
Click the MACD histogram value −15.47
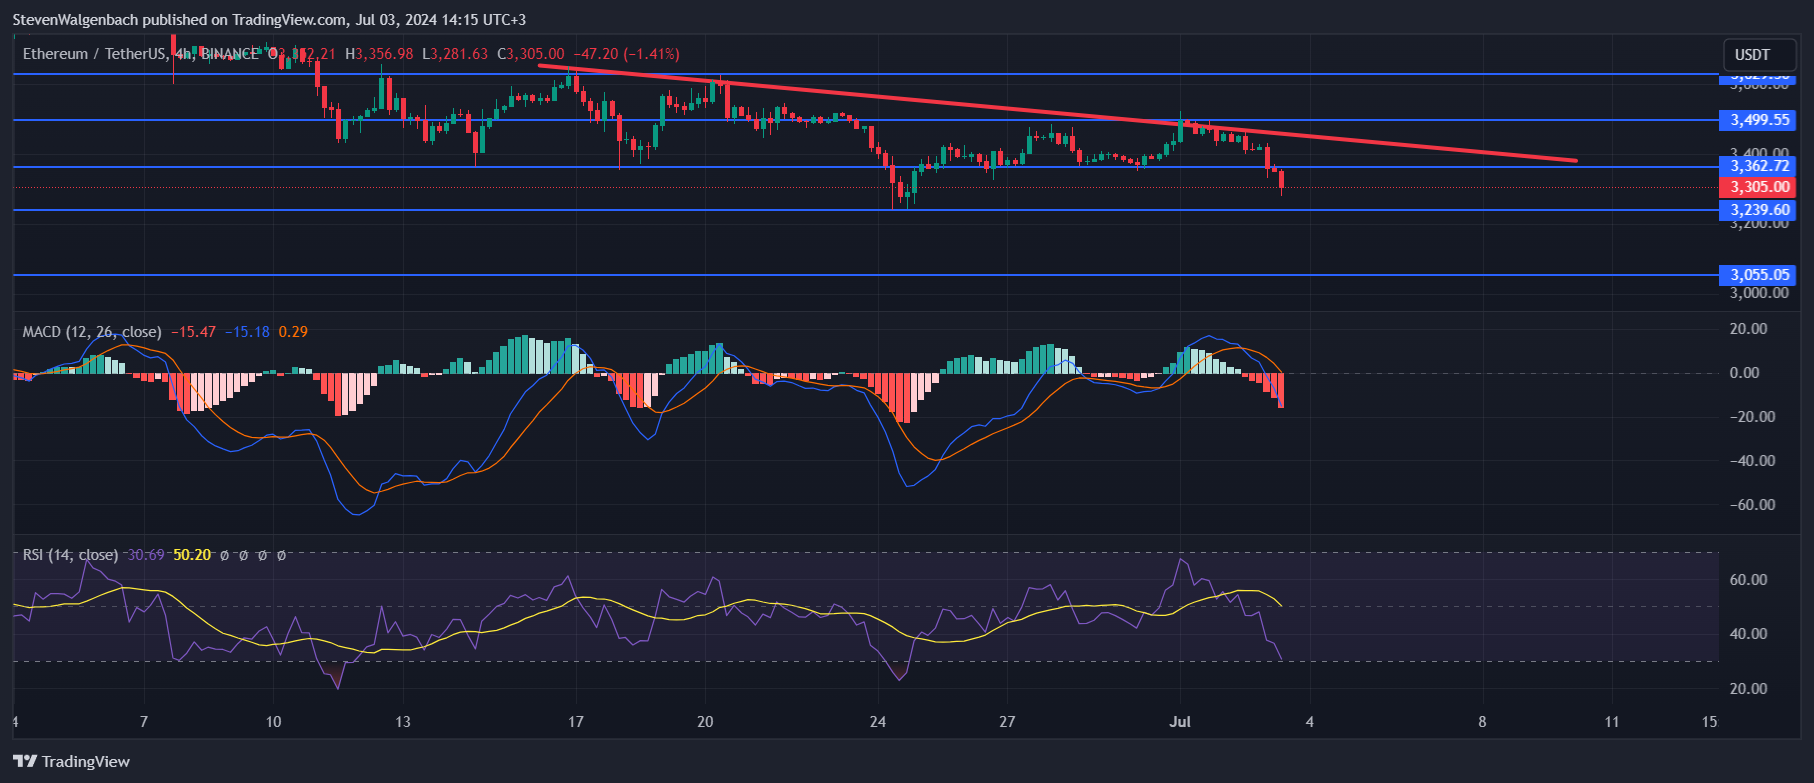tap(194, 332)
